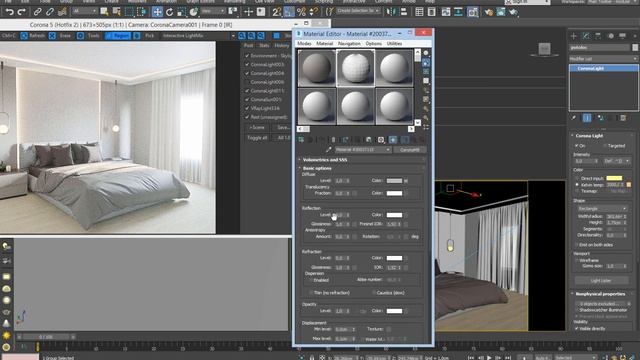Image resolution: width=640 pixels, height=360 pixels.
Task: Click the Backlight icon beside material slots
Action: [426, 62]
